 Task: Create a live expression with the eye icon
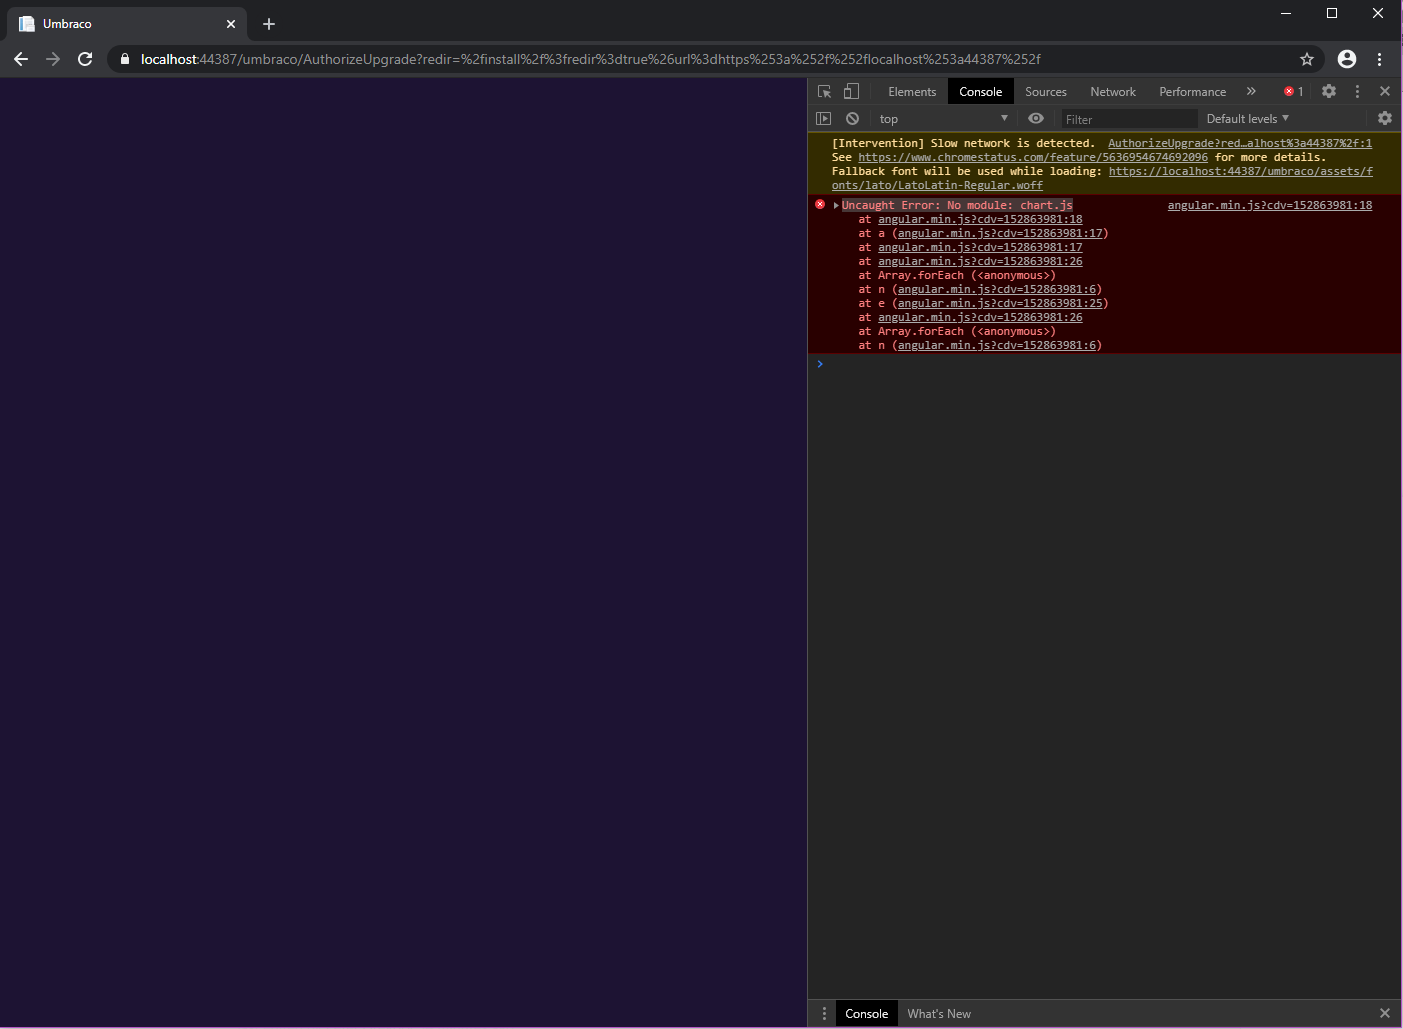[x=1036, y=118]
